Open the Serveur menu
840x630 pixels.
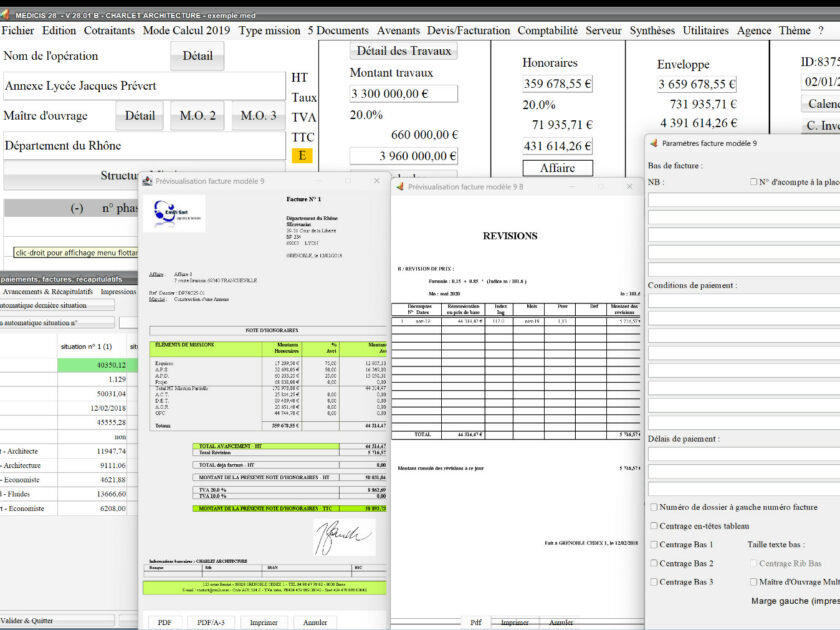603,31
